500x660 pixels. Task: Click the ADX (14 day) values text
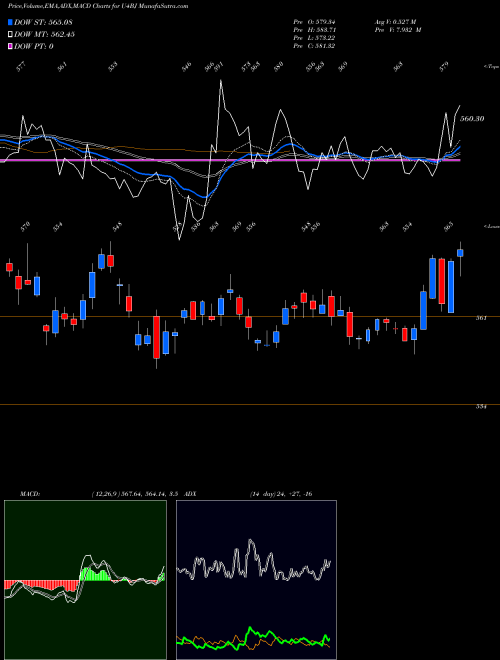pyautogui.click(x=280, y=494)
